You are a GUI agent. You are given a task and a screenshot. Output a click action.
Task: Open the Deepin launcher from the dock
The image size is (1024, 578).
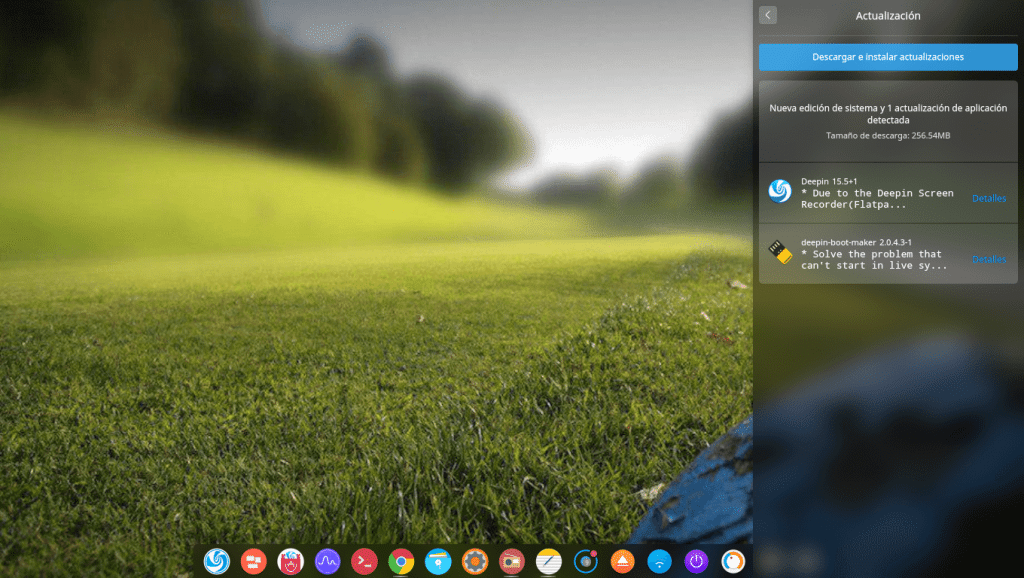216,562
